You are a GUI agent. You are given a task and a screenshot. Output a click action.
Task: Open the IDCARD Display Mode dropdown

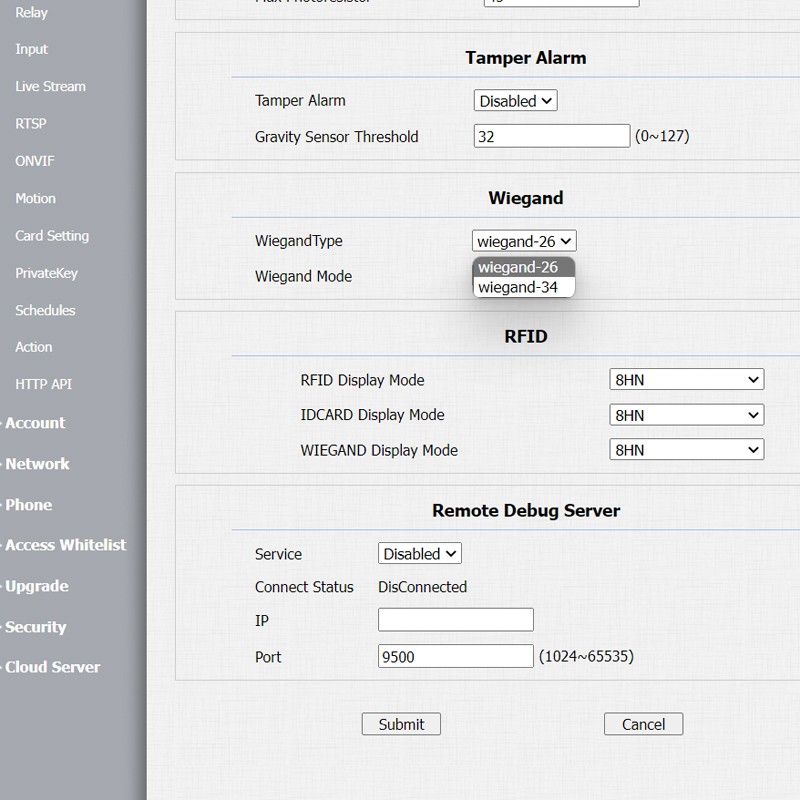(686, 415)
